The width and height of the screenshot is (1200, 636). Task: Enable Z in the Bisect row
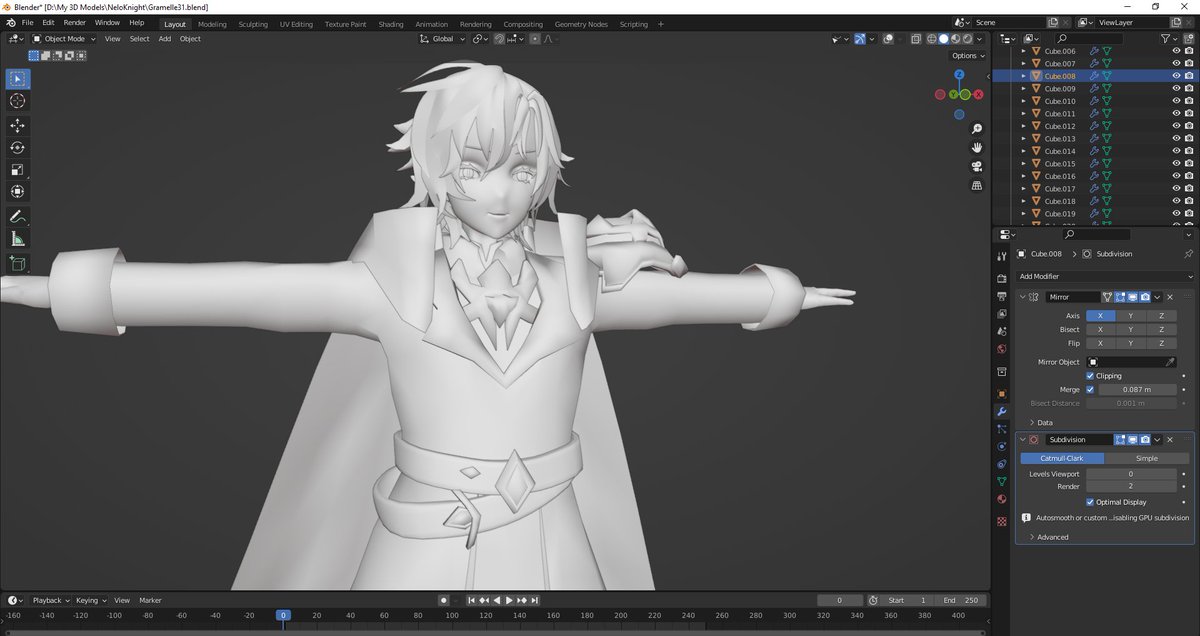pyautogui.click(x=1161, y=329)
